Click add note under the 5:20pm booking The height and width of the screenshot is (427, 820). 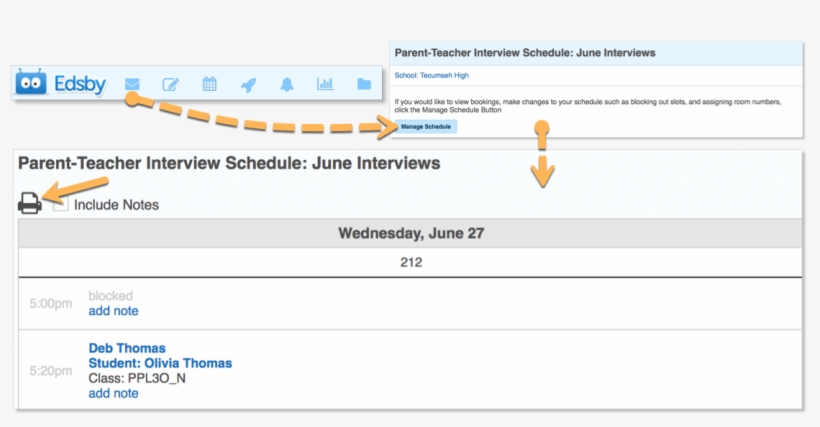tap(113, 393)
